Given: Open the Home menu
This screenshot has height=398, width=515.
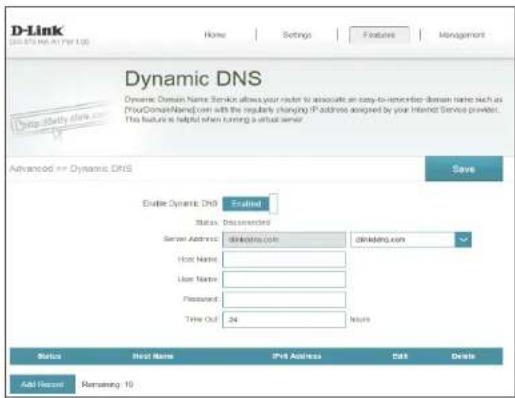Looking at the screenshot, I should (x=215, y=35).
